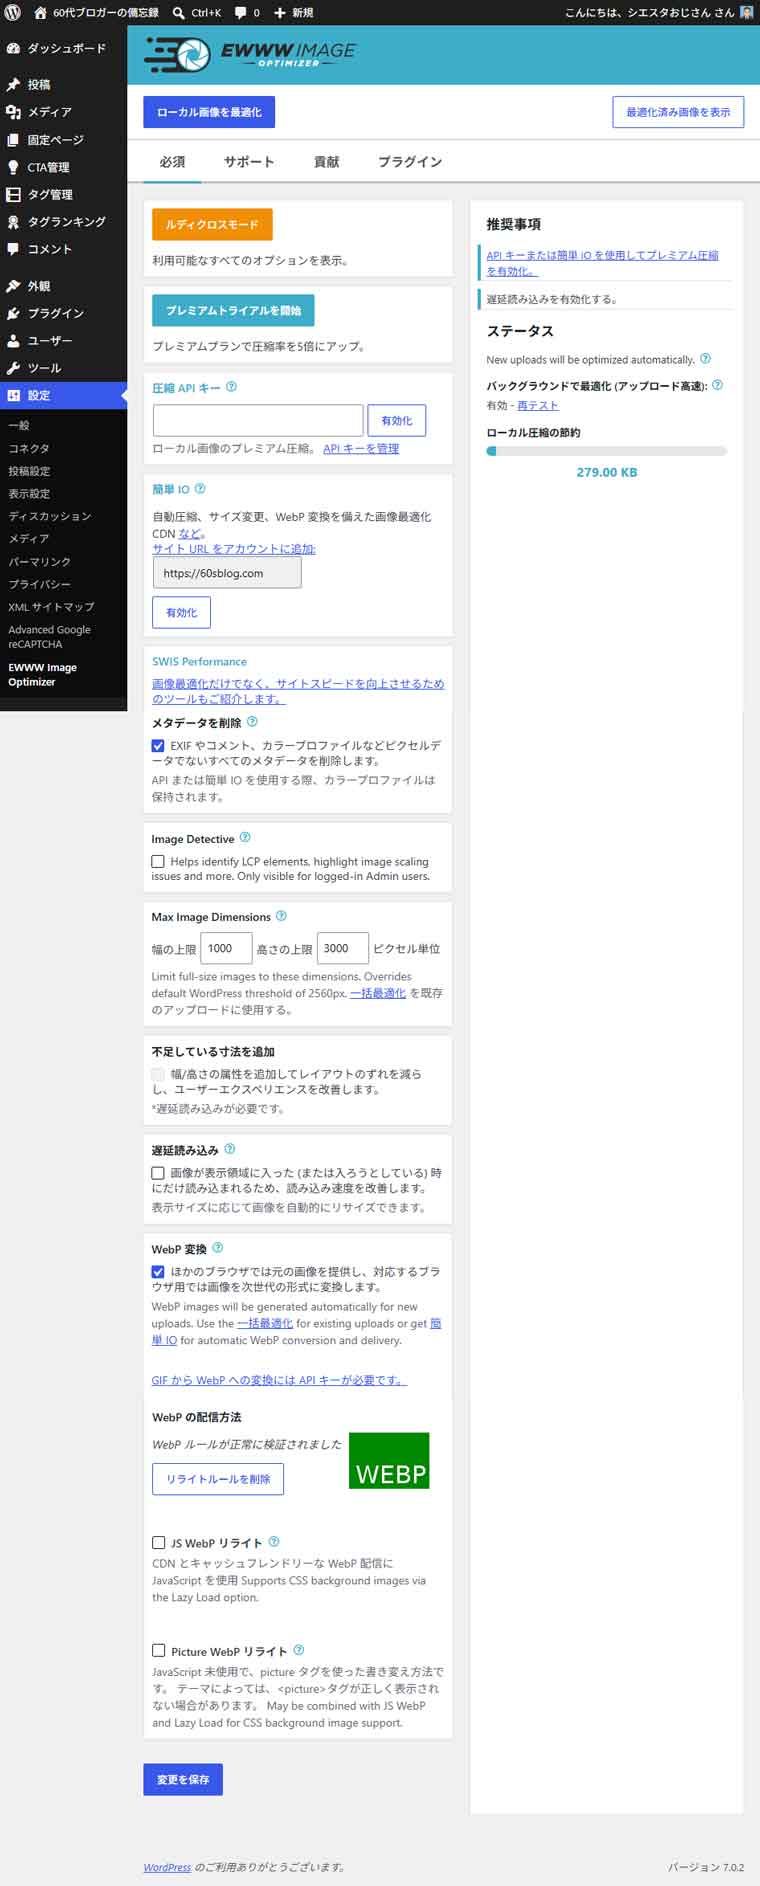Switch to the プラグイン tab
This screenshot has height=1886, width=760.
pyautogui.click(x=410, y=162)
